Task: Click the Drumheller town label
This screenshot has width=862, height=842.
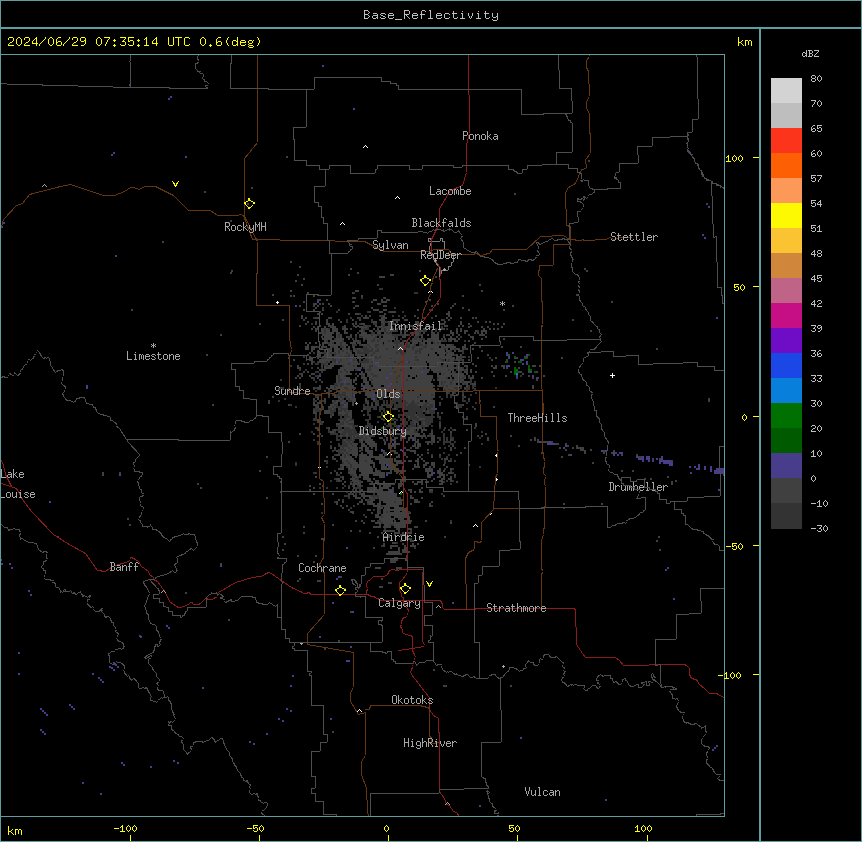Action: pos(638,487)
